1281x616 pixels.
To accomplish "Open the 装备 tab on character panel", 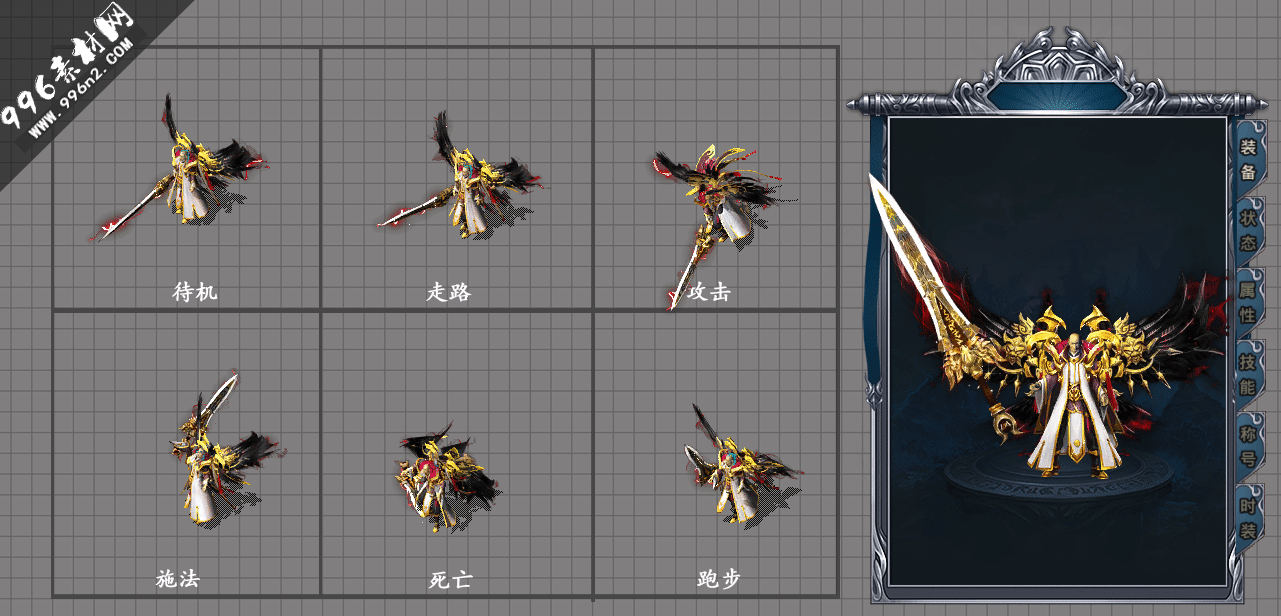I will [1248, 159].
